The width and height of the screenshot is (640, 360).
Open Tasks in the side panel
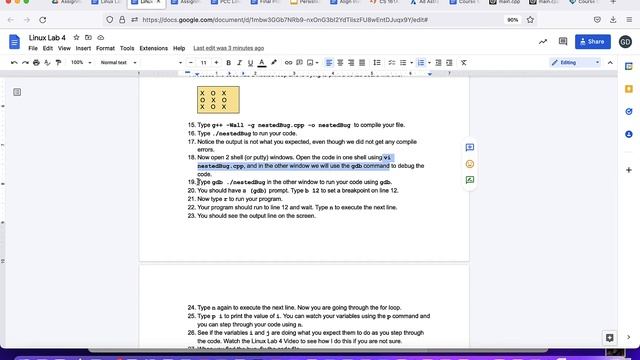[x=629, y=111]
